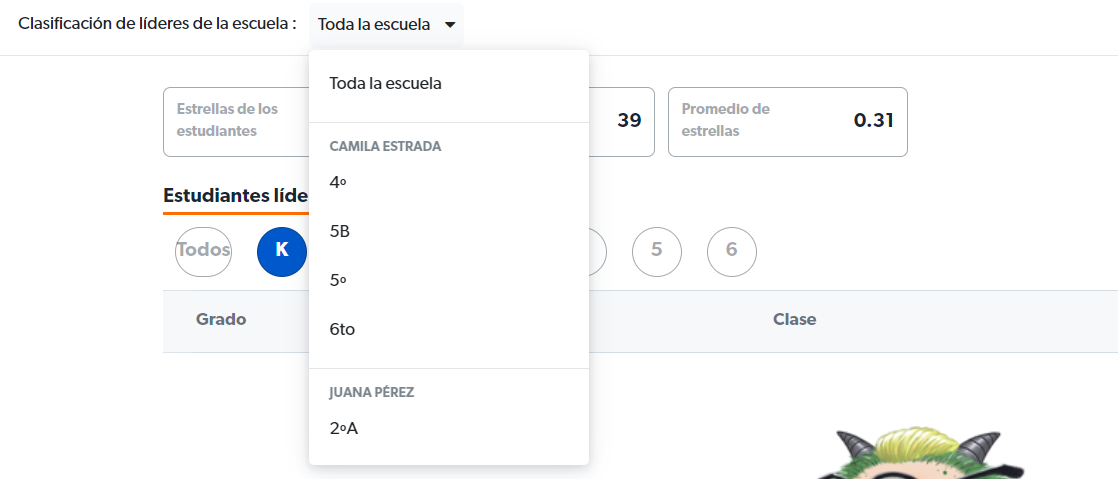Click the partly hidden grade circle left of 5
The height and width of the screenshot is (479, 1118).
tap(598, 252)
